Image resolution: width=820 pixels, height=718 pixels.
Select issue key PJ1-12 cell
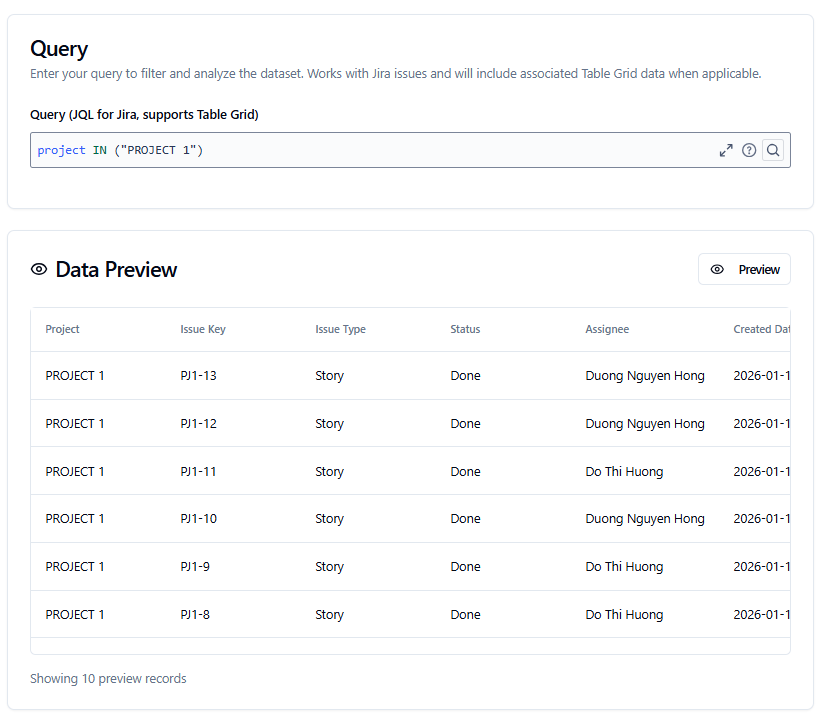tap(198, 424)
